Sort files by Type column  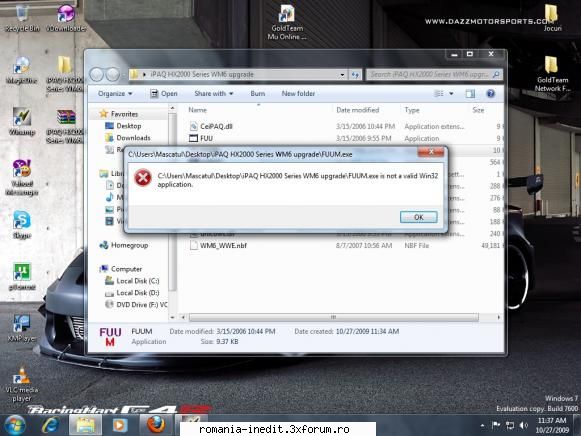coord(412,110)
